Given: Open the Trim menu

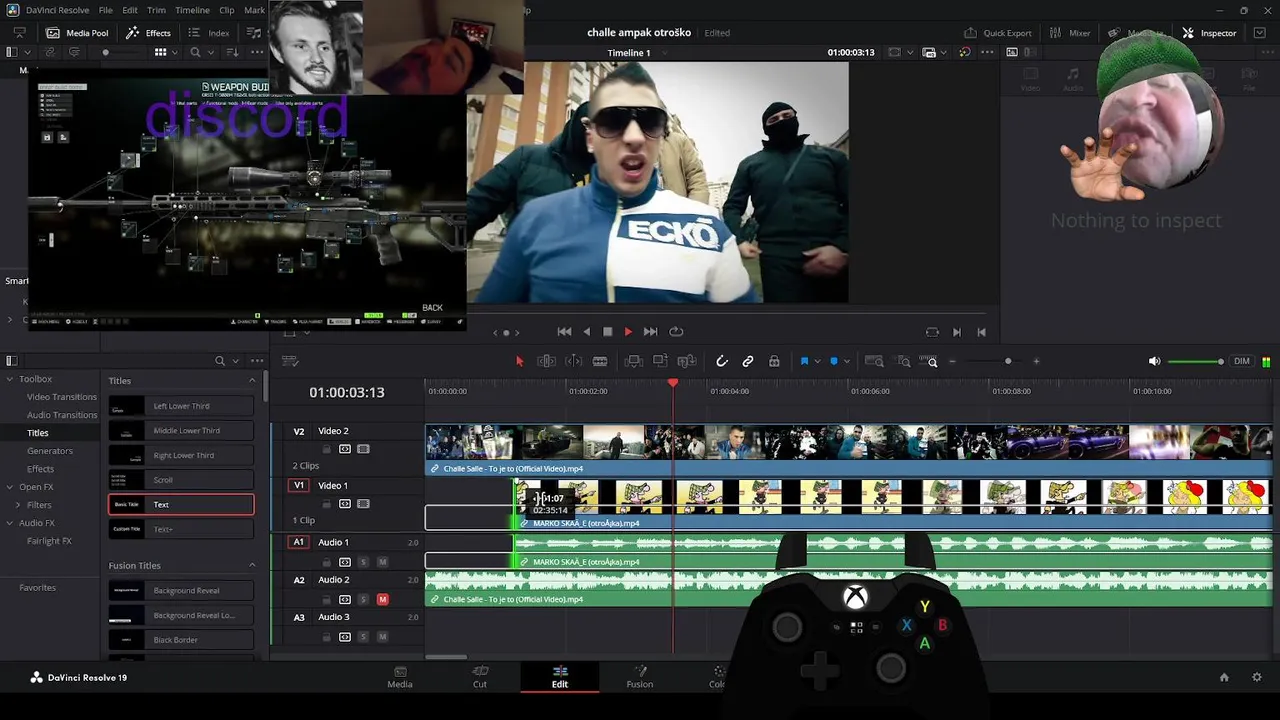Looking at the screenshot, I should (x=156, y=10).
